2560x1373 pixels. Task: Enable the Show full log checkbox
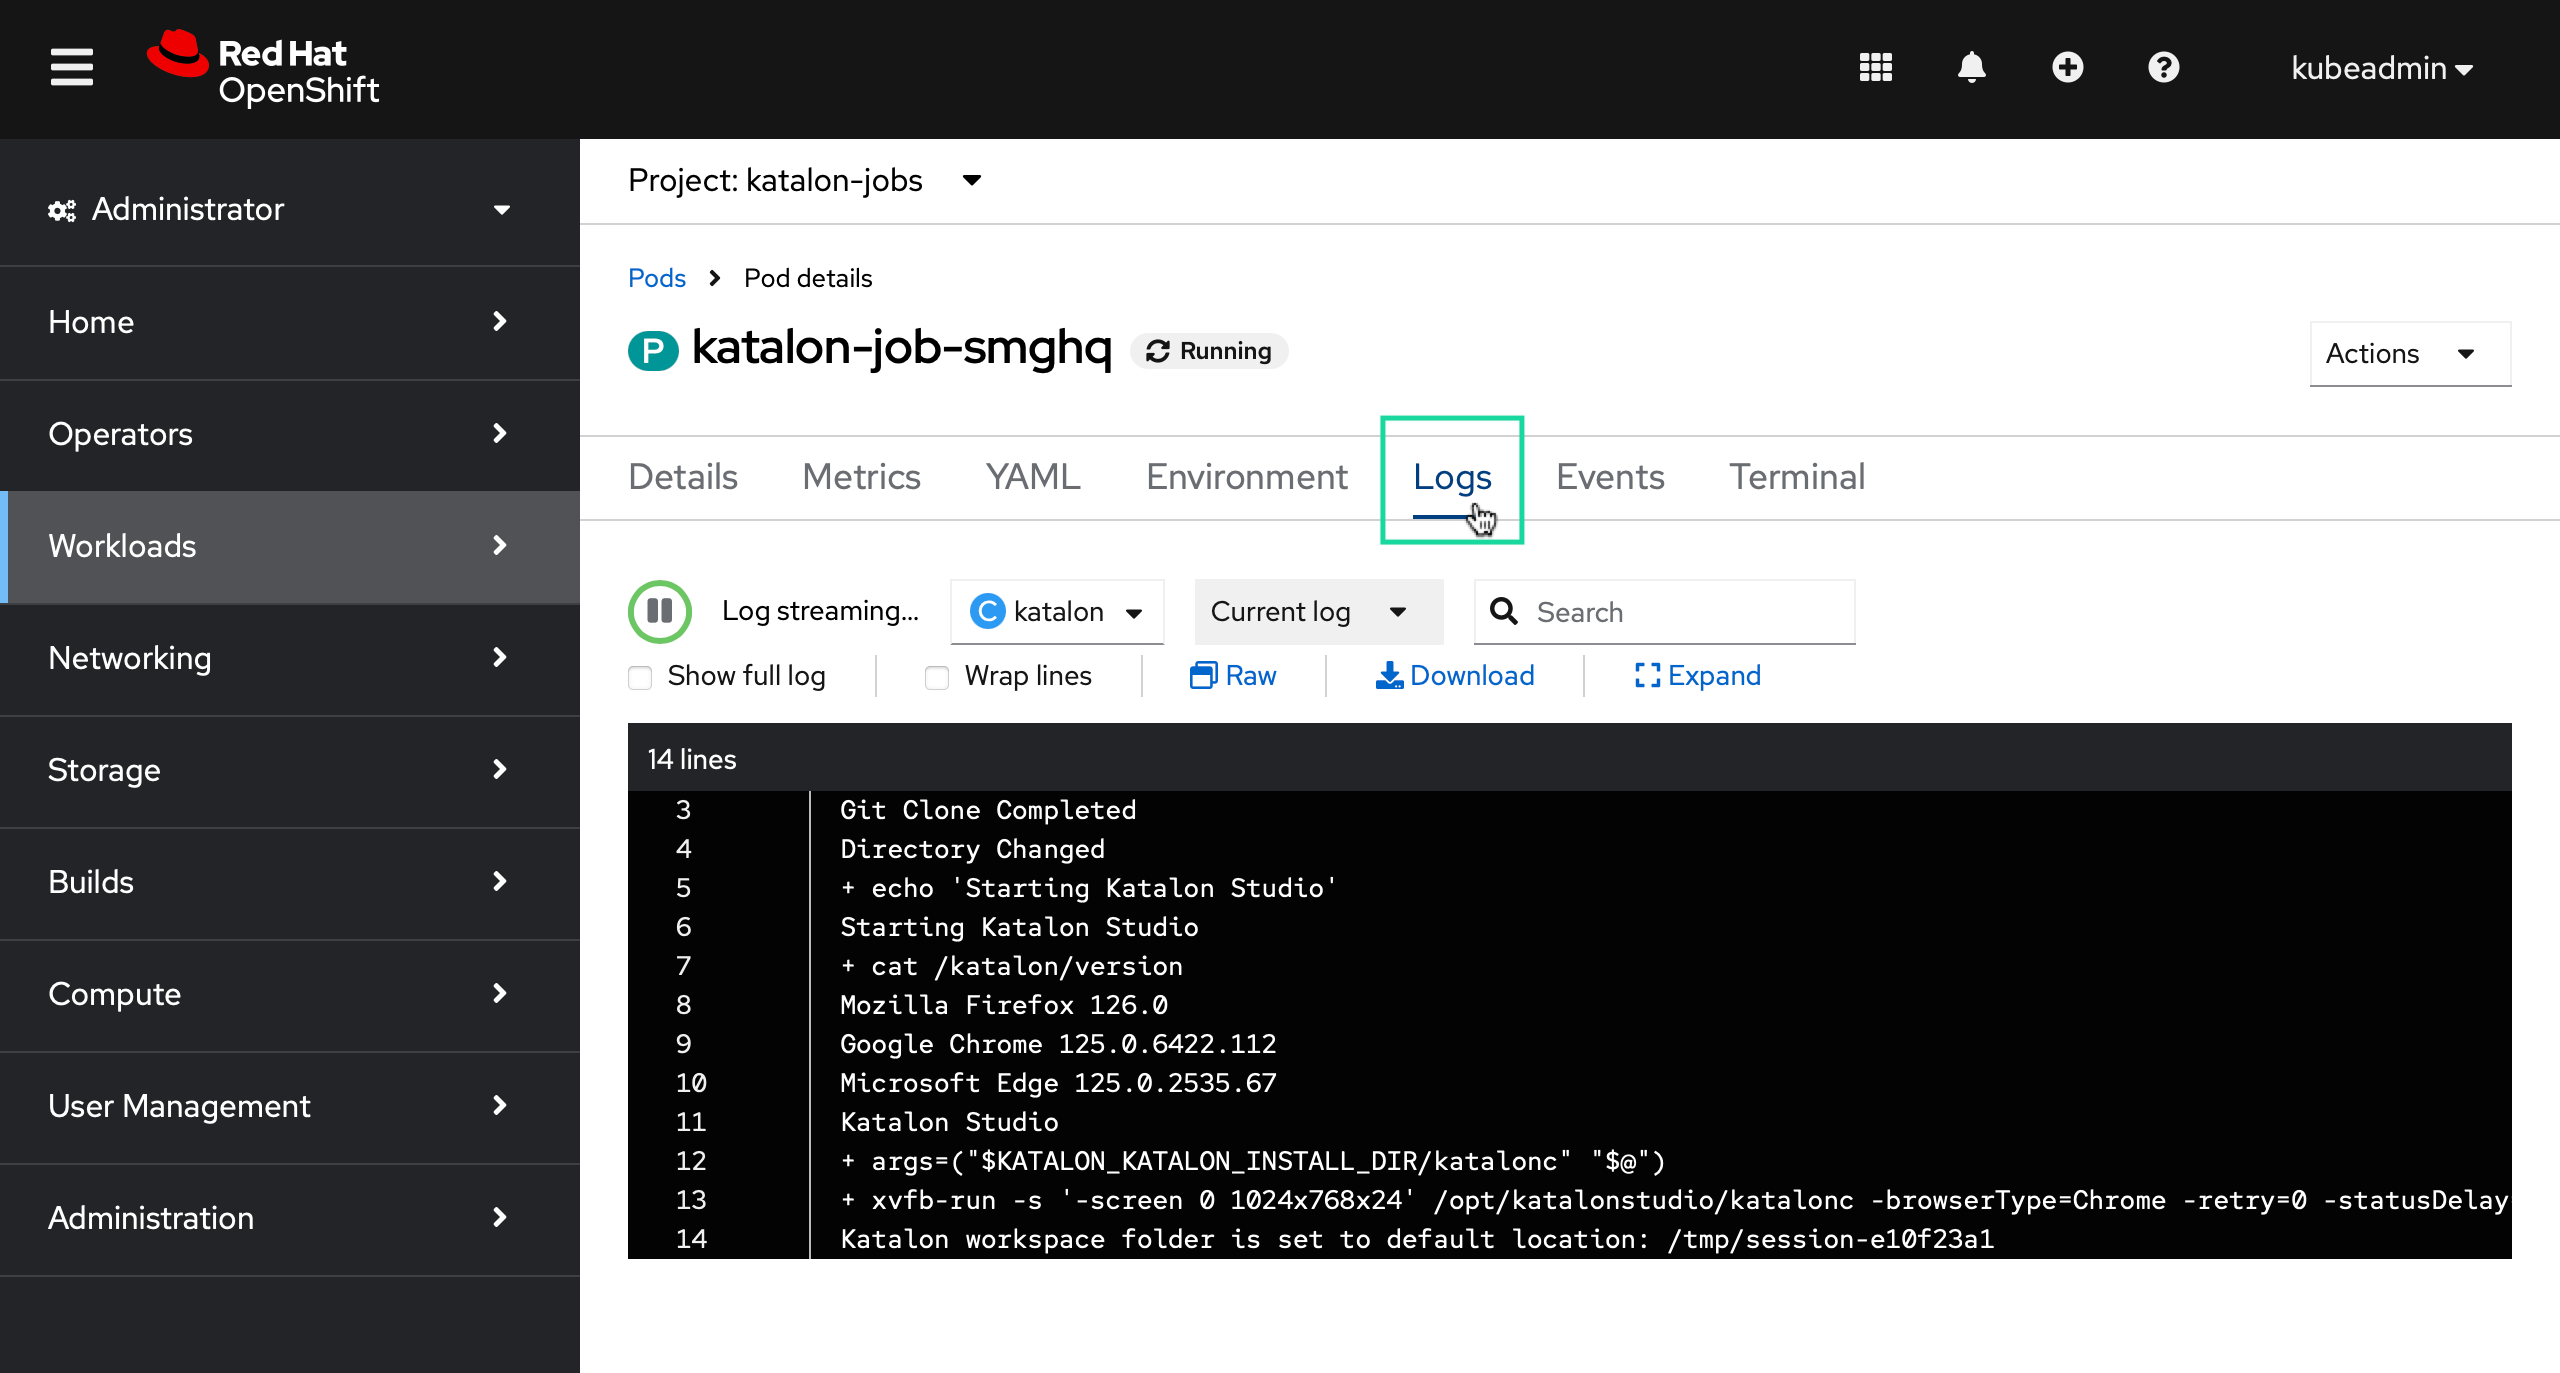(x=640, y=677)
